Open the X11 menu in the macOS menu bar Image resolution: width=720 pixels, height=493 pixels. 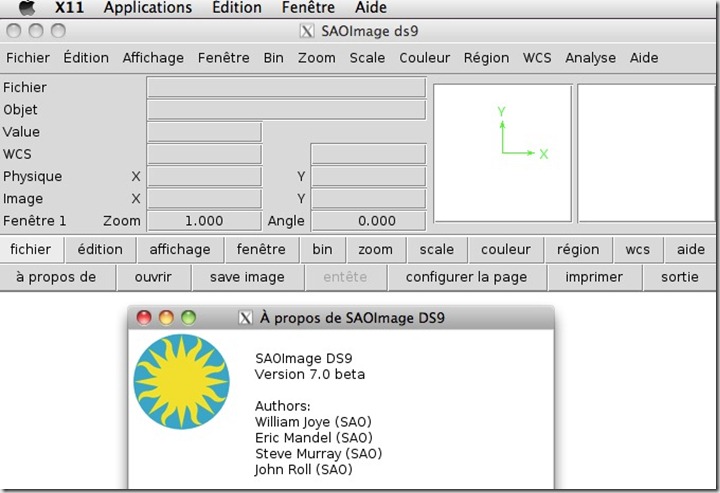(69, 7)
